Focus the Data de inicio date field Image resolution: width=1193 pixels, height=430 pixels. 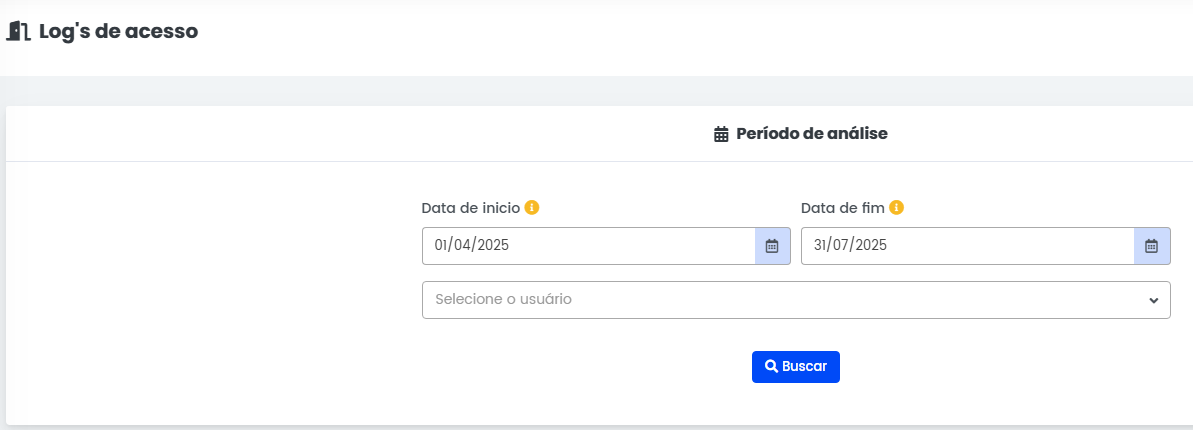[x=588, y=246]
